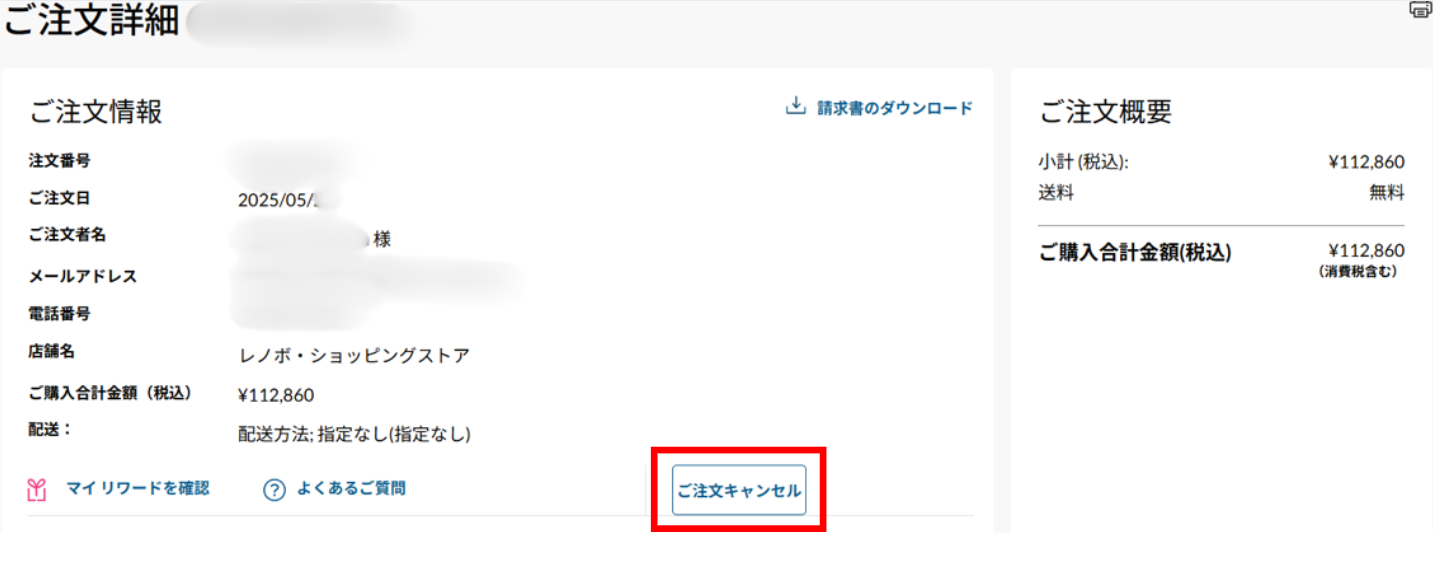Open the 請求書のダウンロード link
The width and height of the screenshot is (1433, 563).
pos(894,109)
